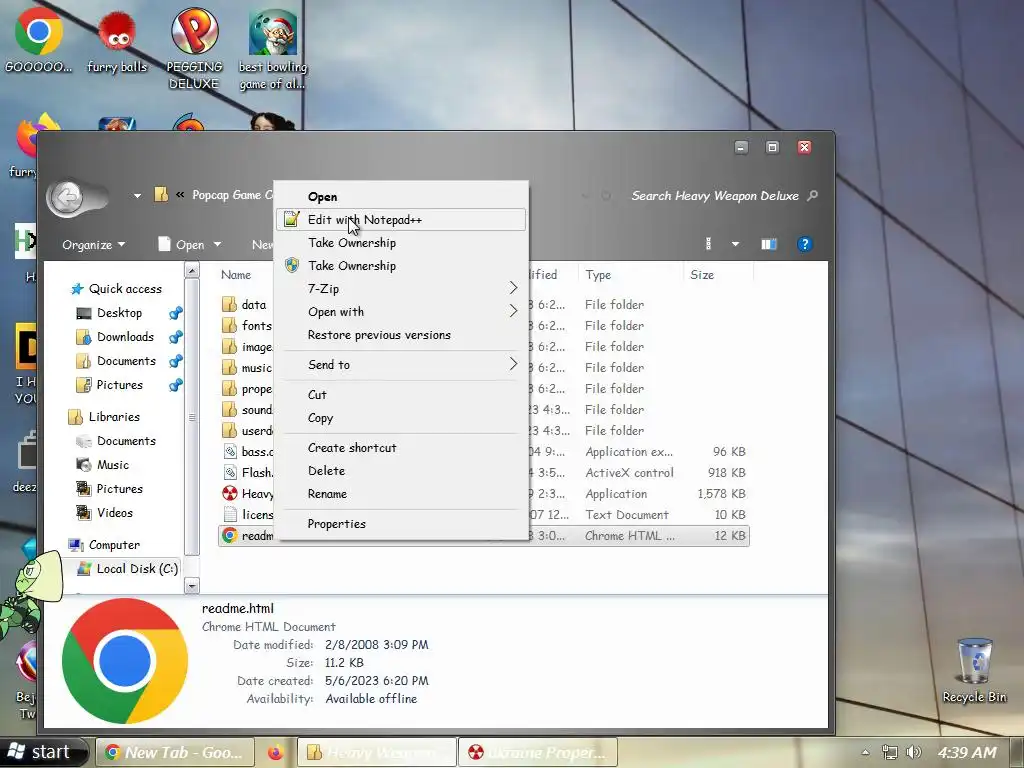The height and width of the screenshot is (768, 1024).
Task: Click the Notepad++ icon in context menu
Action: point(291,219)
